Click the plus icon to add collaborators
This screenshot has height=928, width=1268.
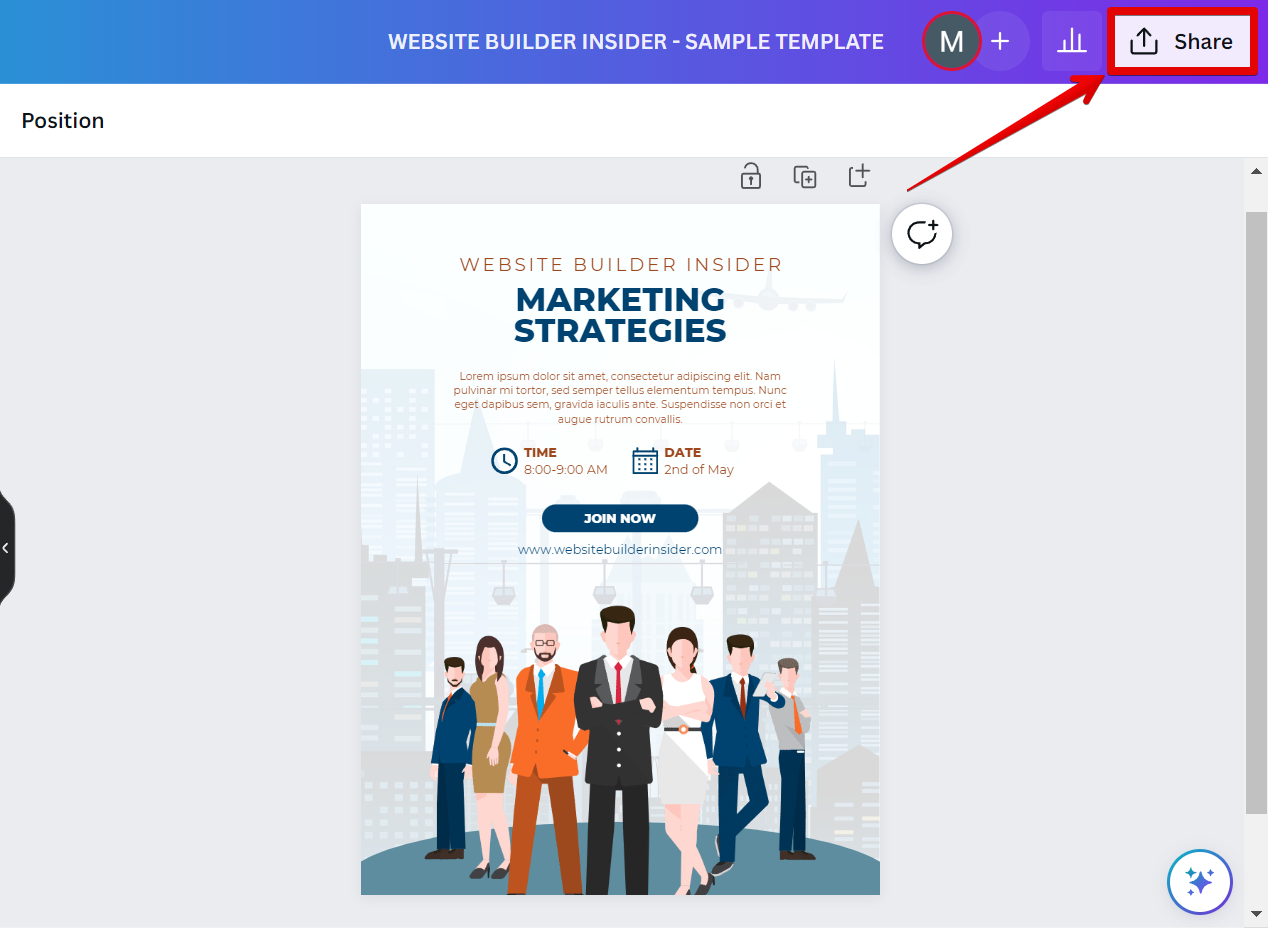pos(1000,42)
